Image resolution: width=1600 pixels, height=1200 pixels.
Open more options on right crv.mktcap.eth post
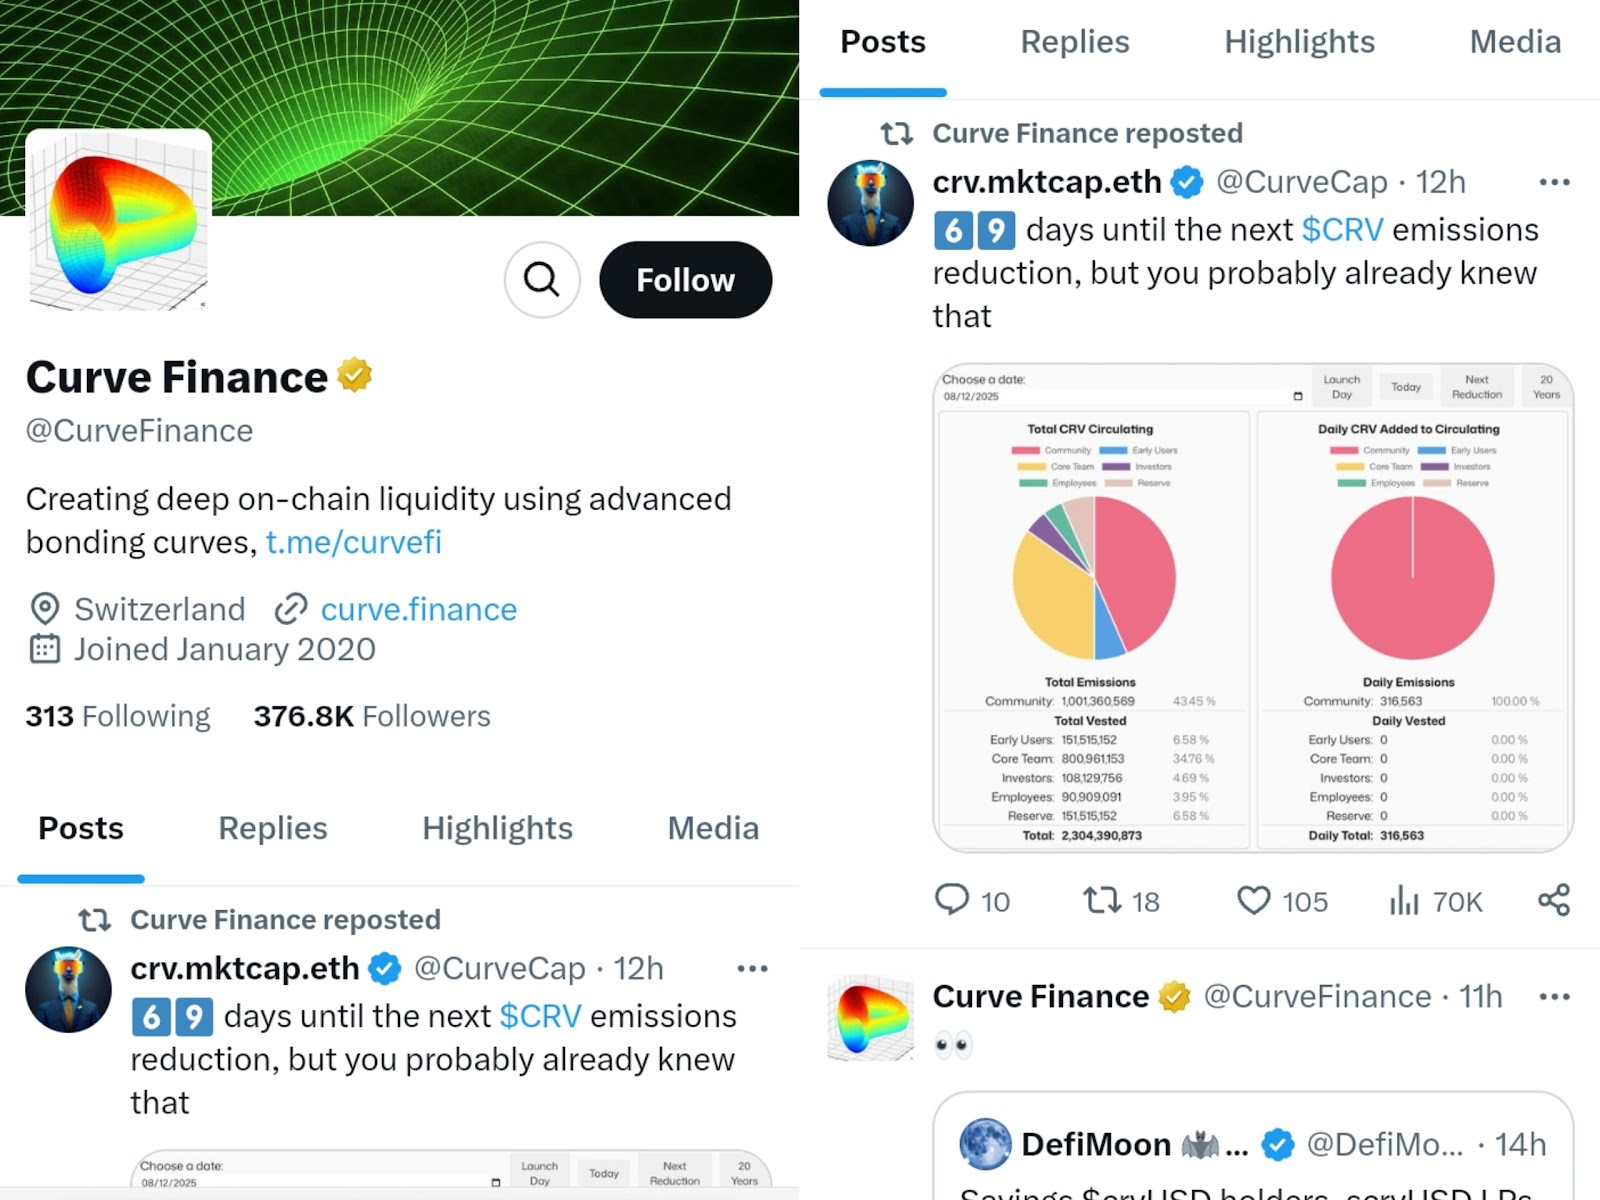pos(1554,182)
